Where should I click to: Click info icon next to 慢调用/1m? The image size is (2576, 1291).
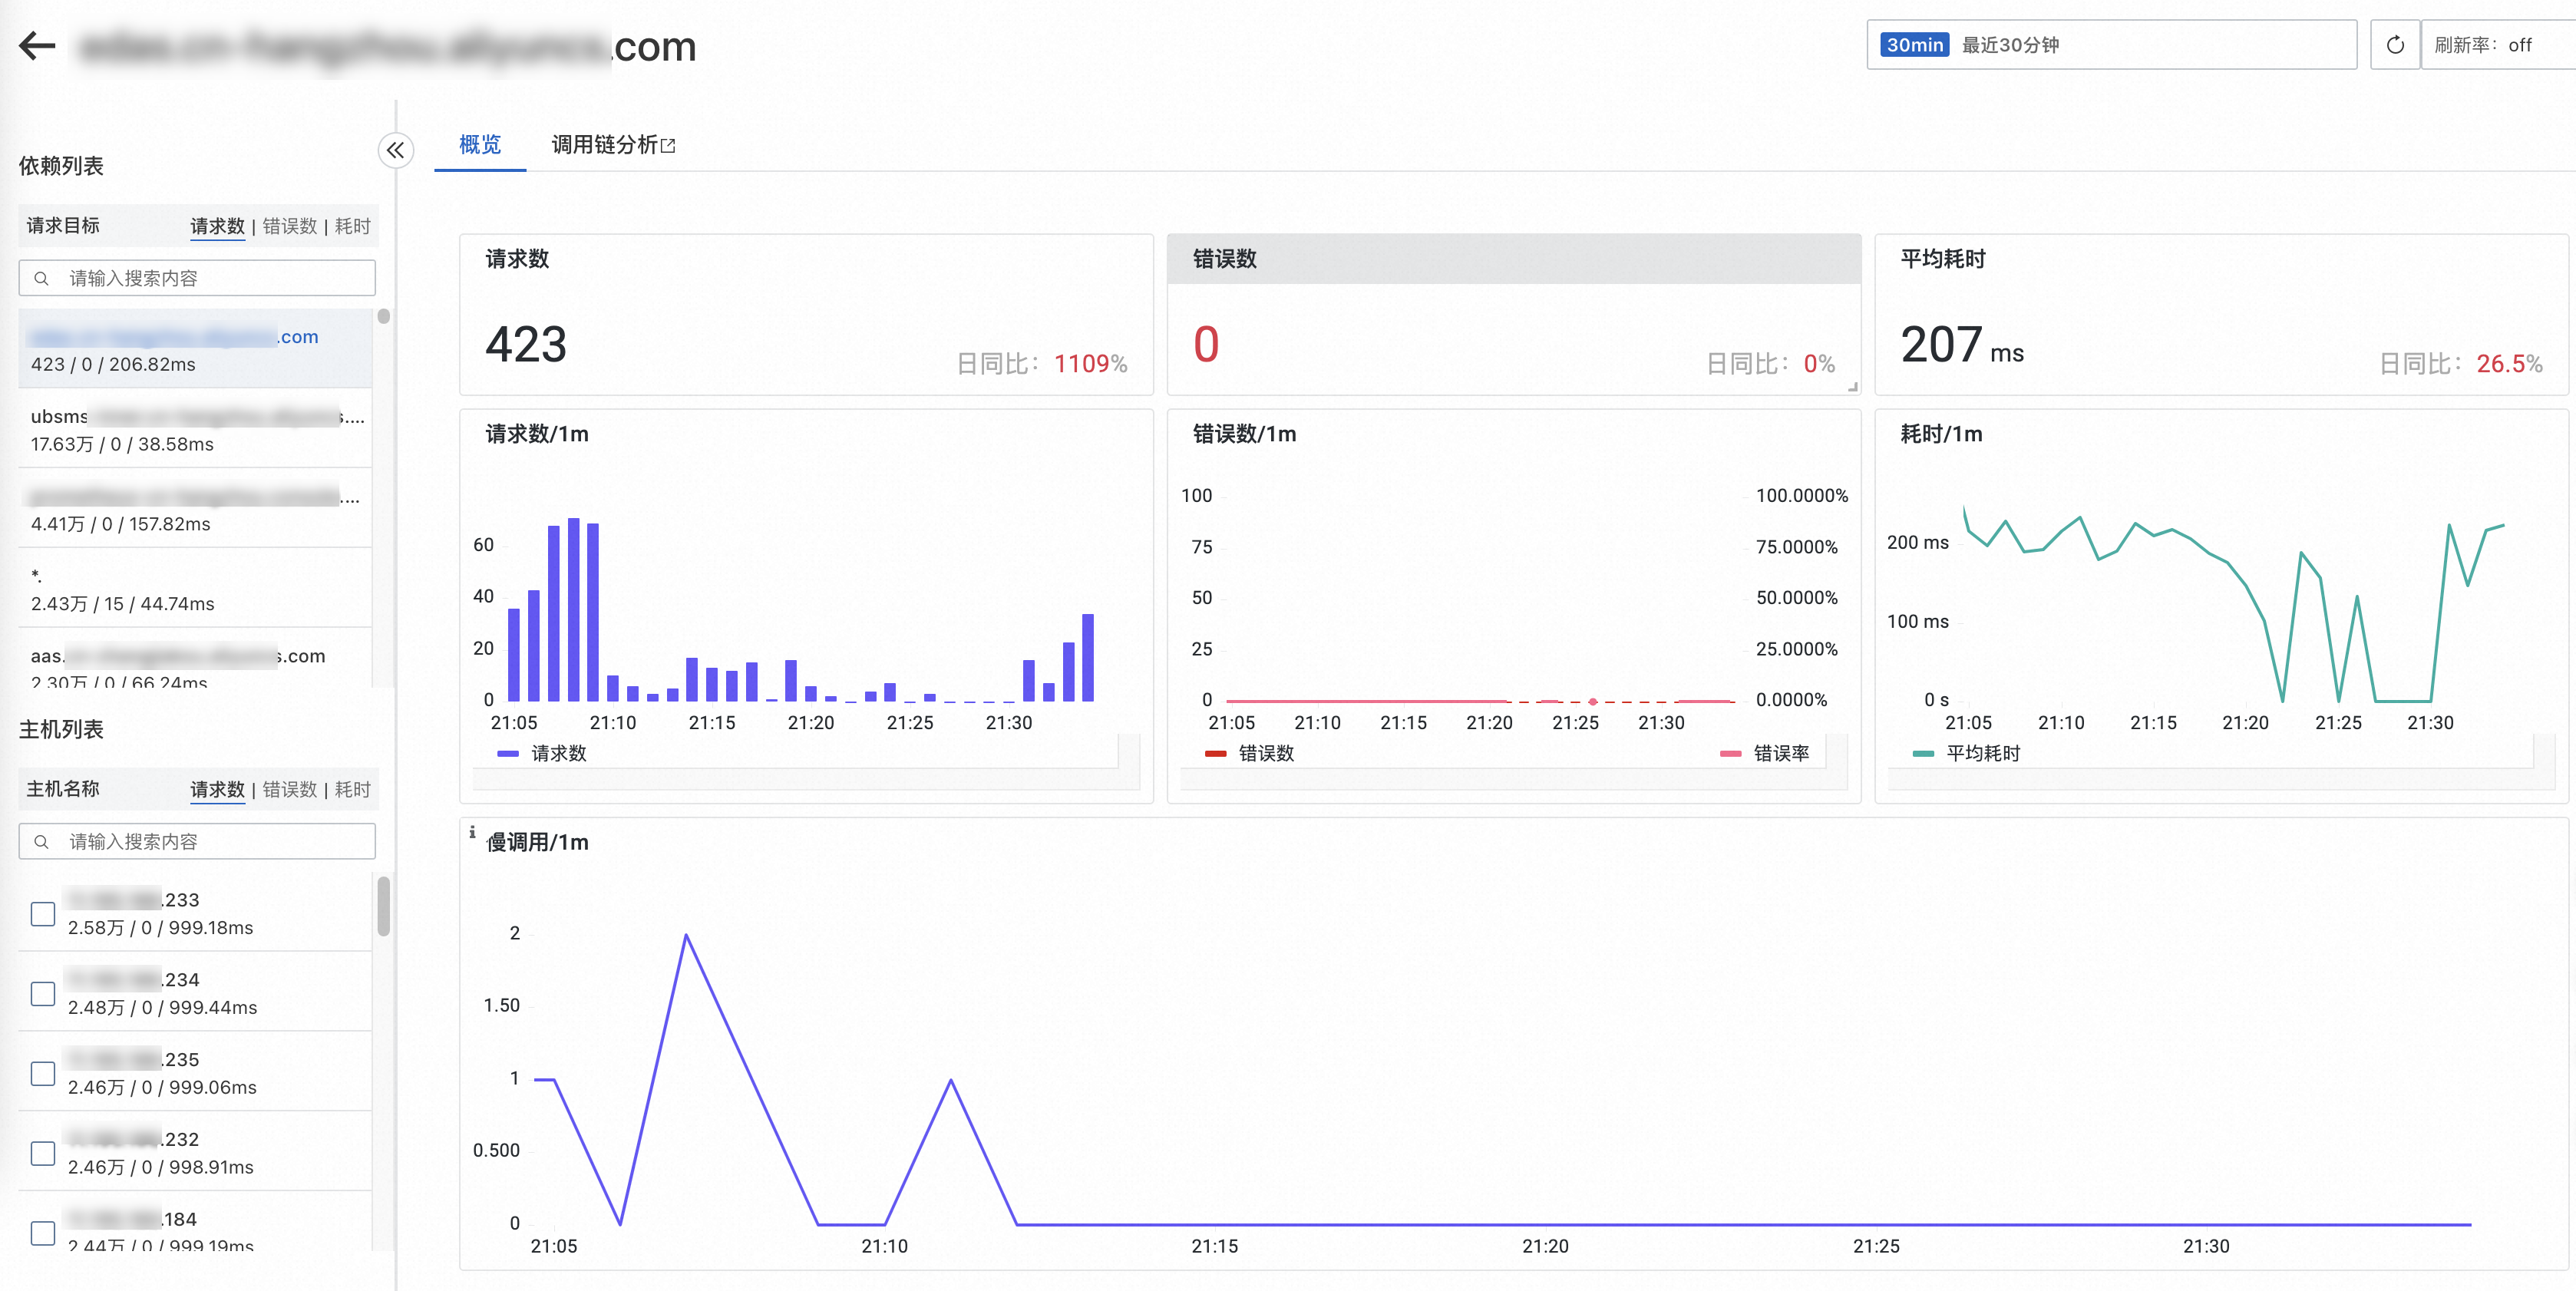(x=472, y=832)
